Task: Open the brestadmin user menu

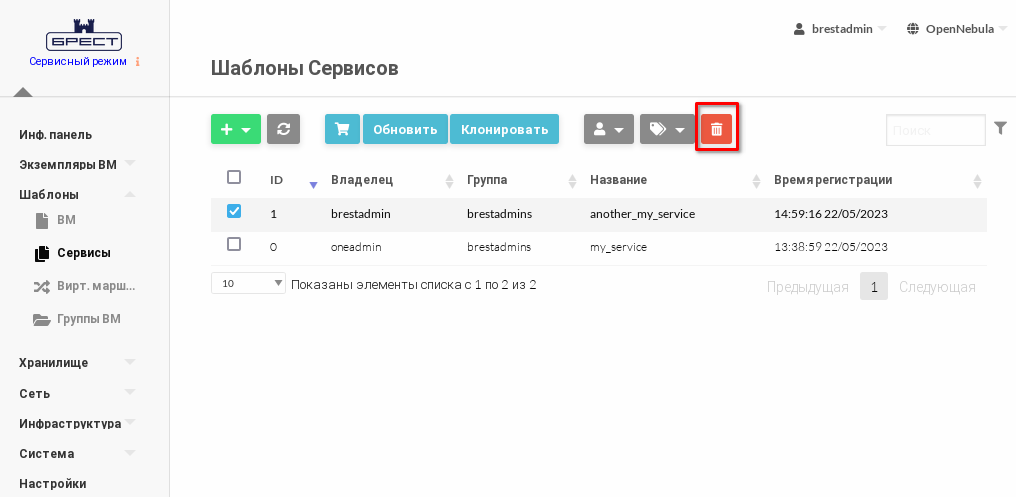Action: pos(840,29)
